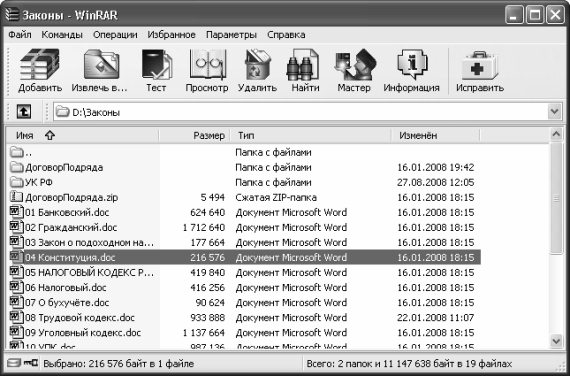Image resolution: width=570 pixels, height=376 pixels.
Task: Click the file list scroll down arrow
Action: tap(556, 341)
